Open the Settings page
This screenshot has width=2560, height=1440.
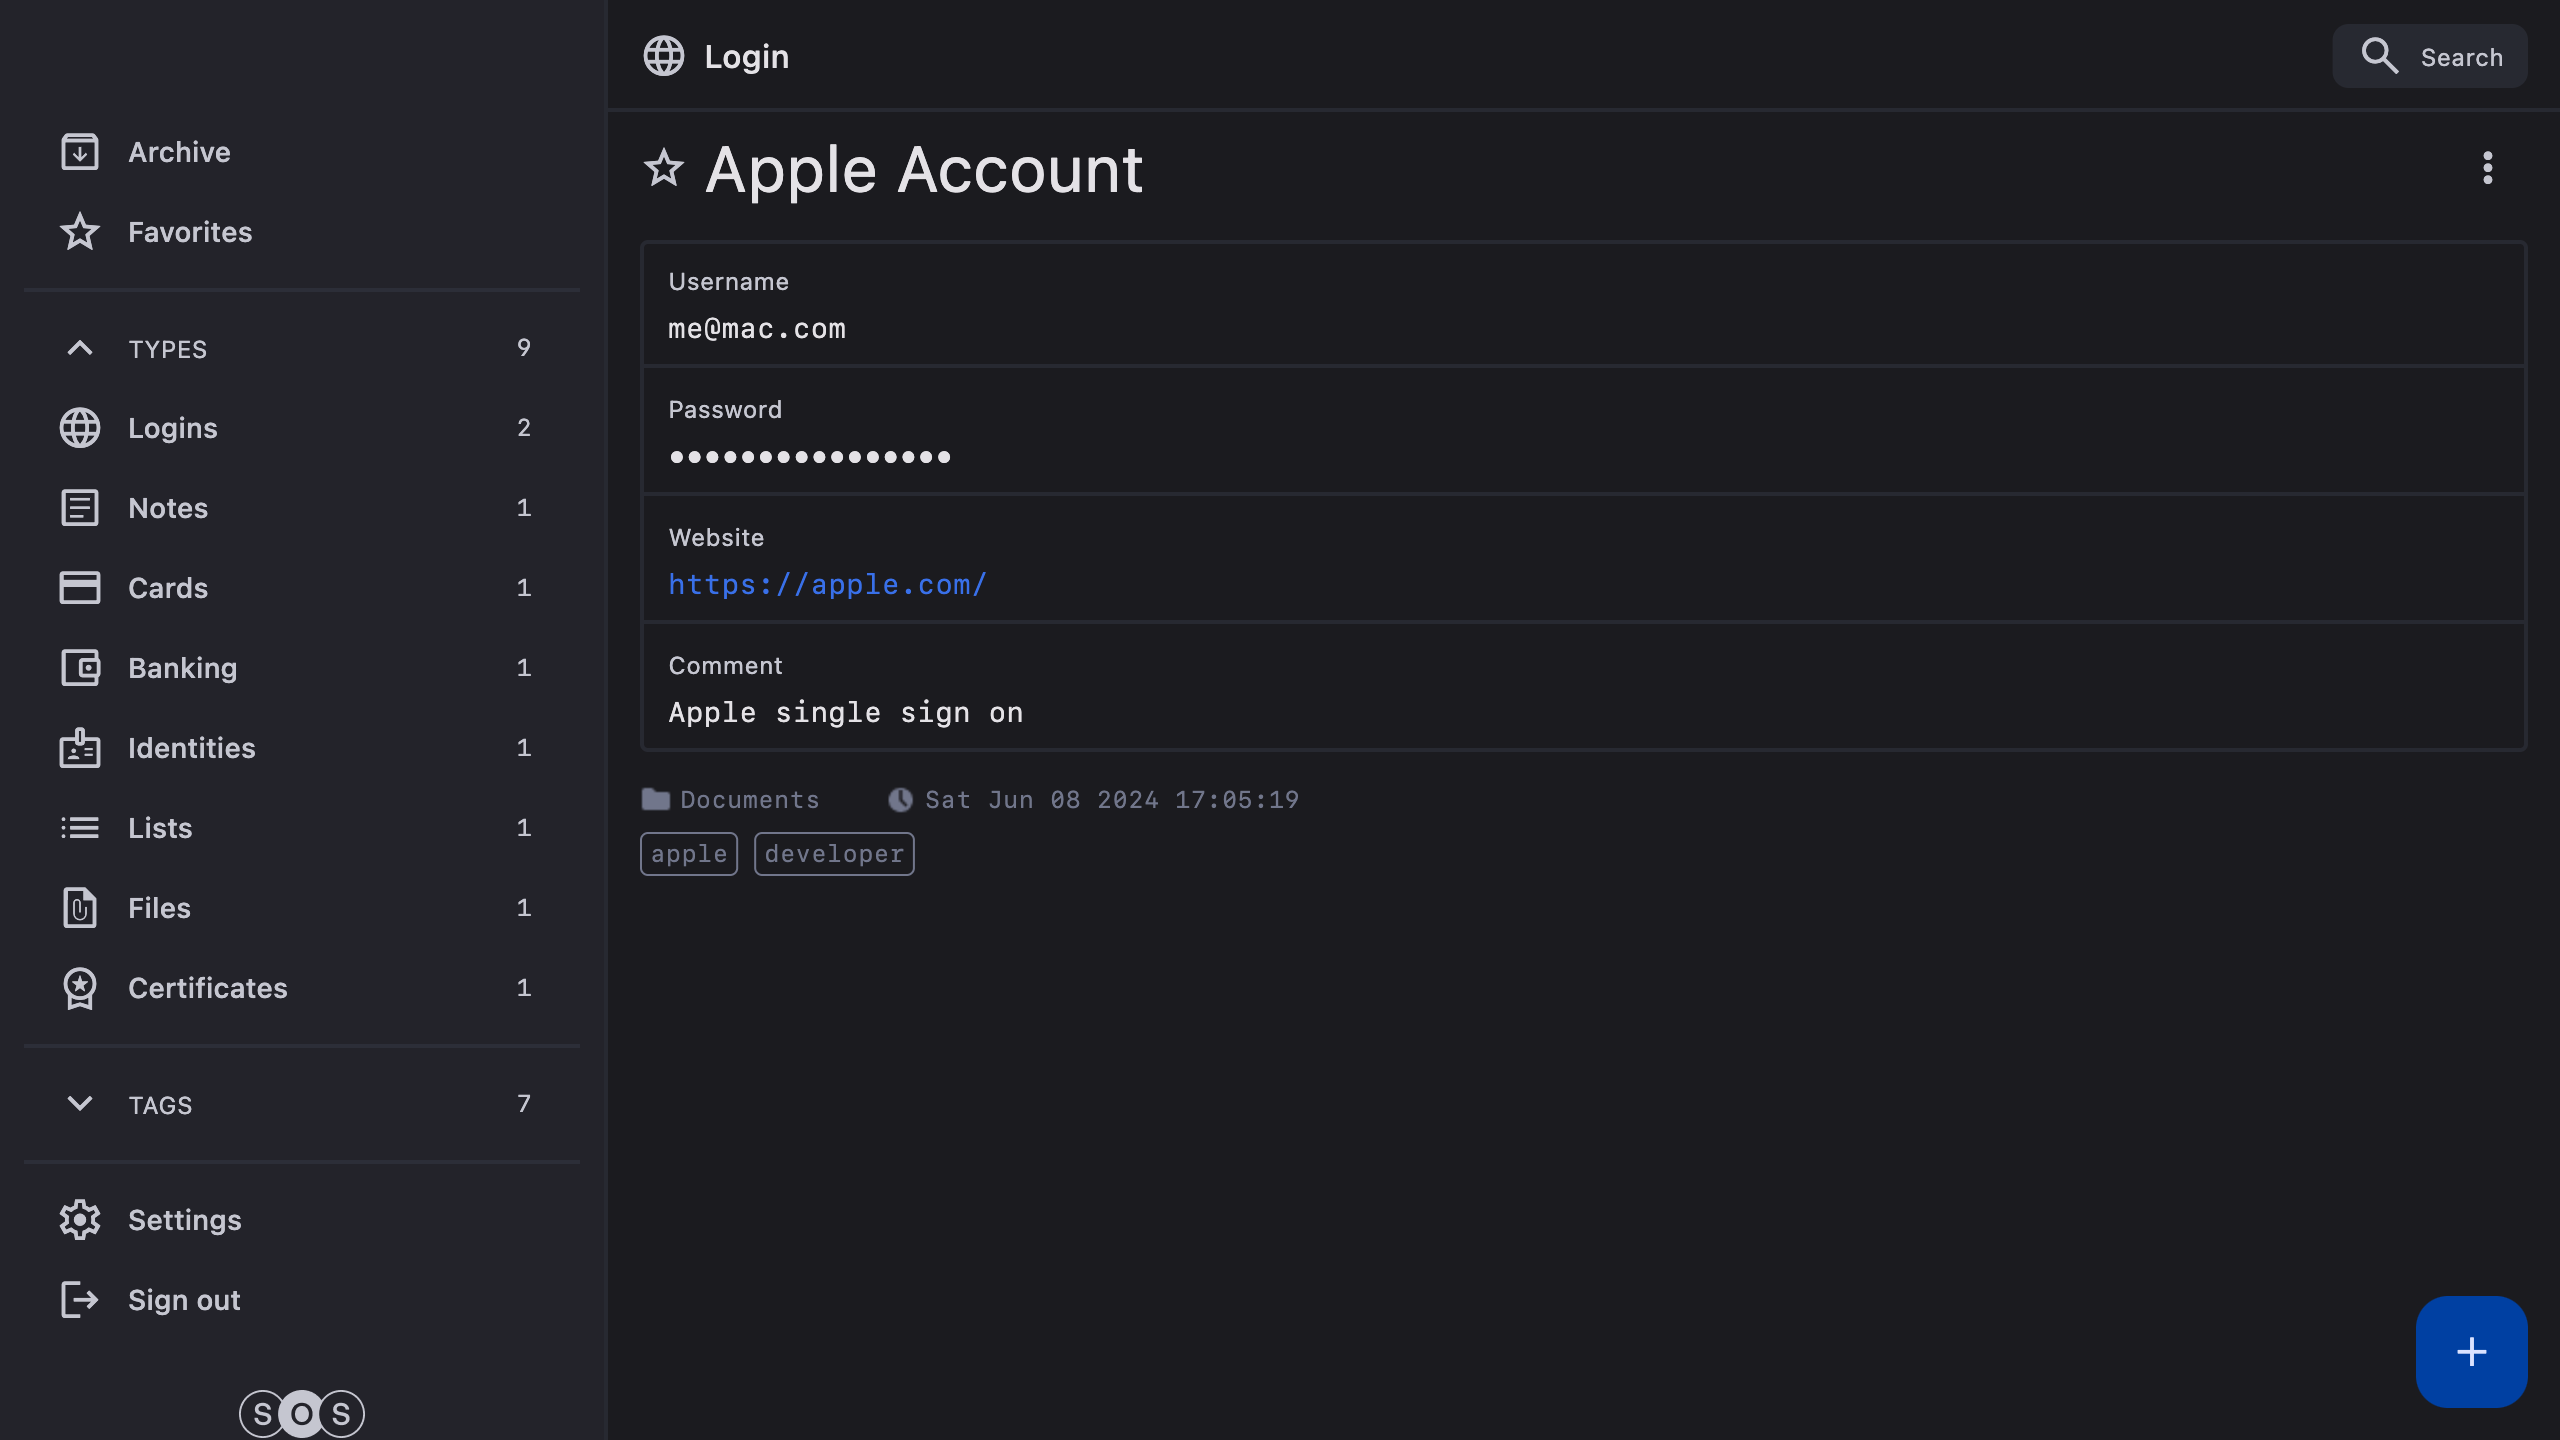coord(185,1220)
